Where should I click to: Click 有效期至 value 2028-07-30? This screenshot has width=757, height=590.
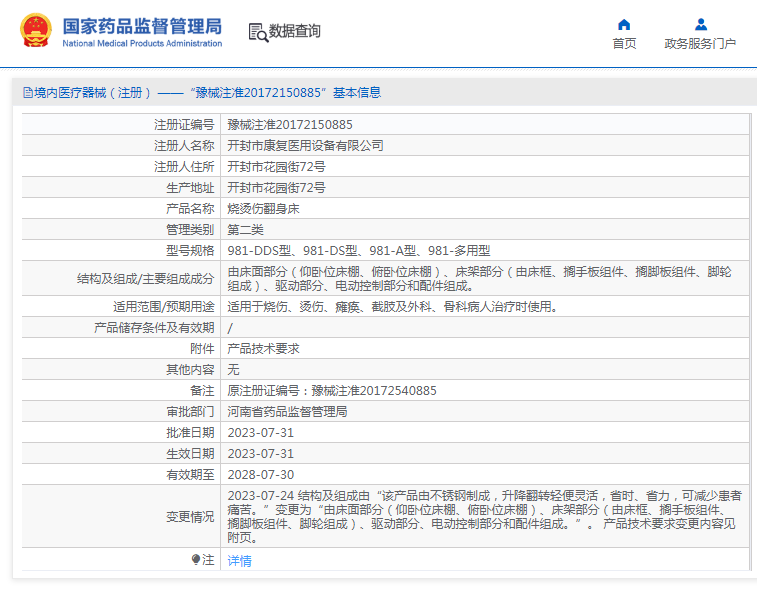[x=261, y=475]
